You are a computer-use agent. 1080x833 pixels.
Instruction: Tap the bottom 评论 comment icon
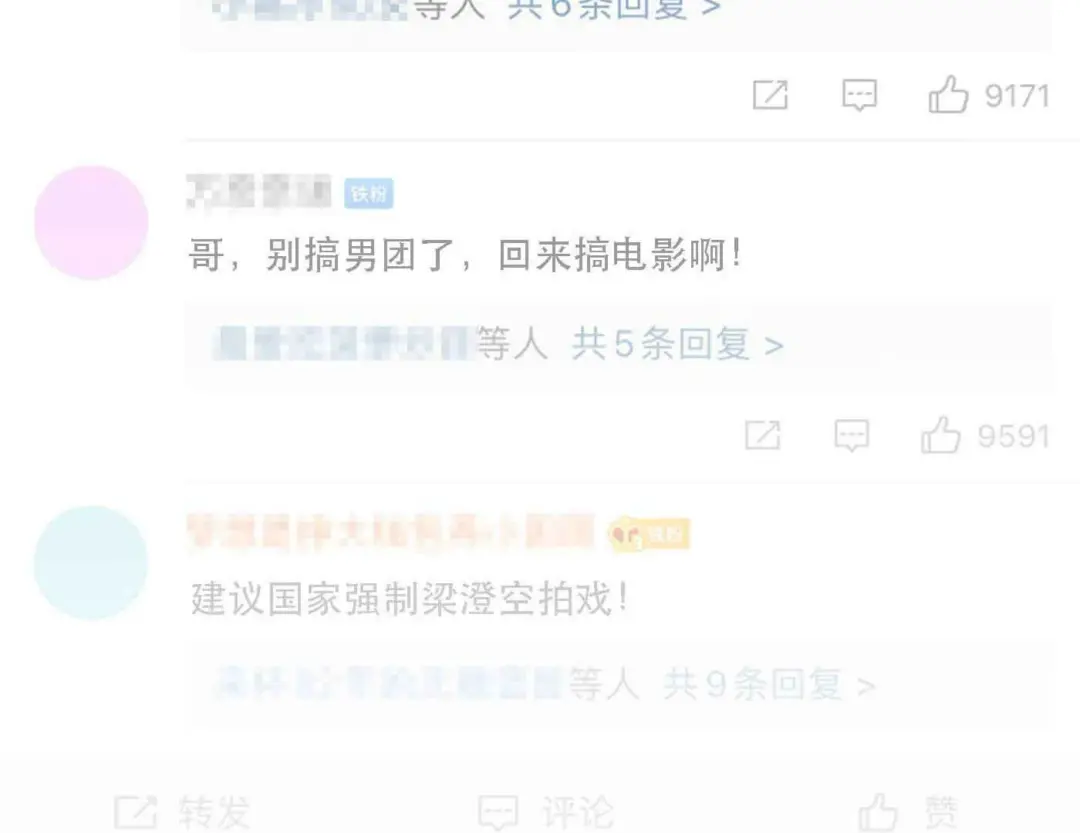(x=498, y=813)
